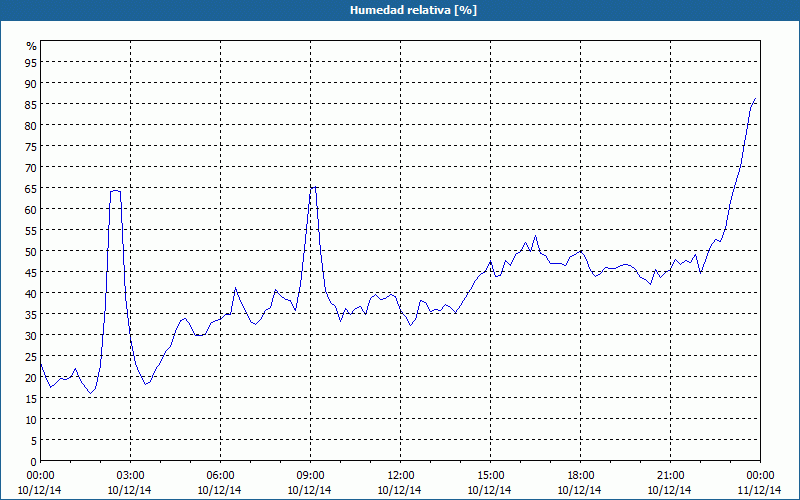Select the 30 label on the vertical axis

[32, 335]
